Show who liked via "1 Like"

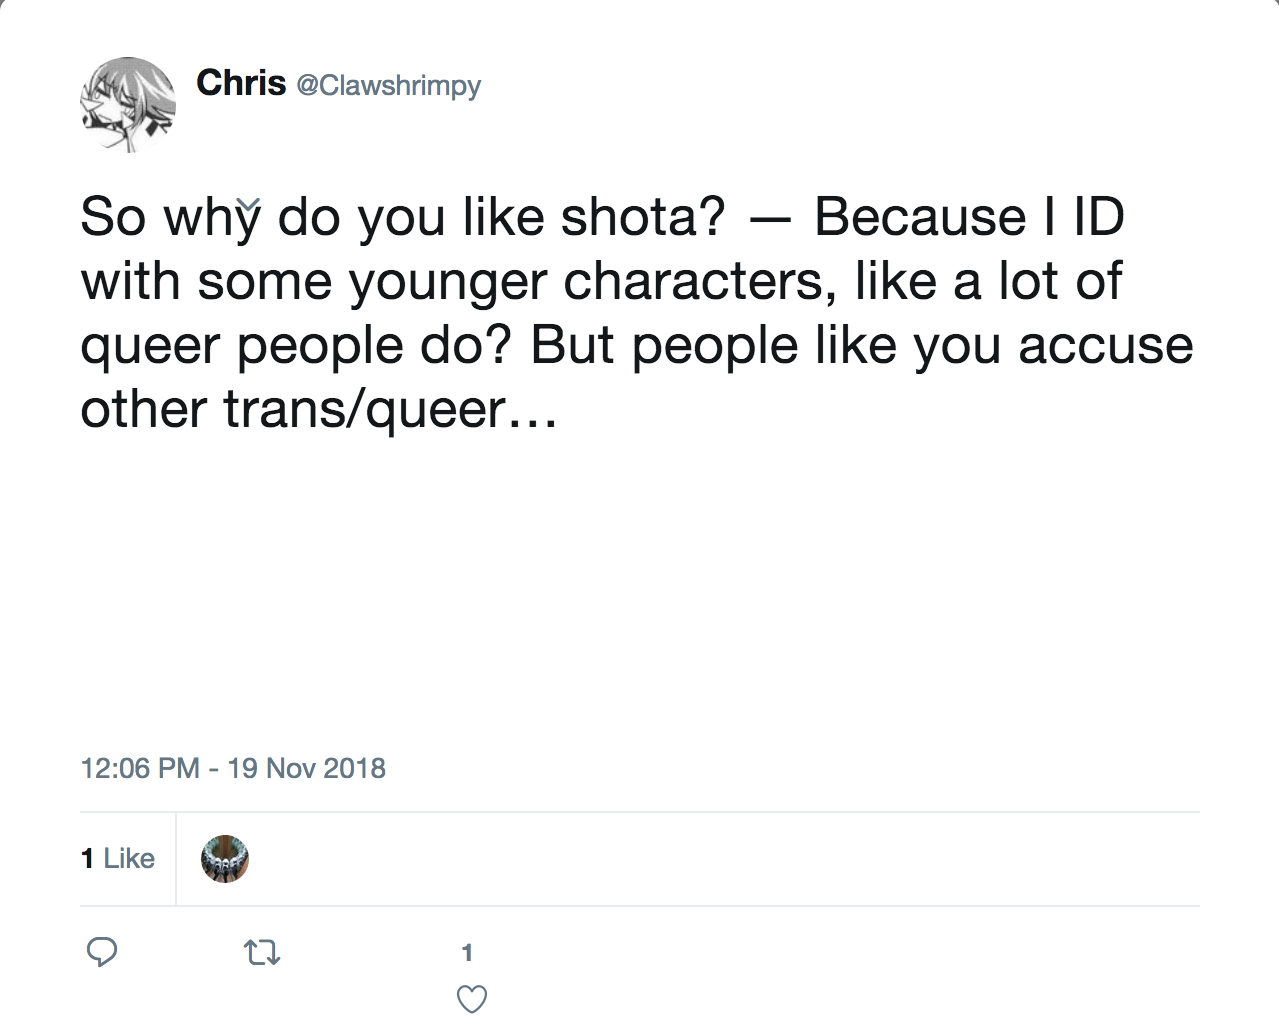pos(118,859)
